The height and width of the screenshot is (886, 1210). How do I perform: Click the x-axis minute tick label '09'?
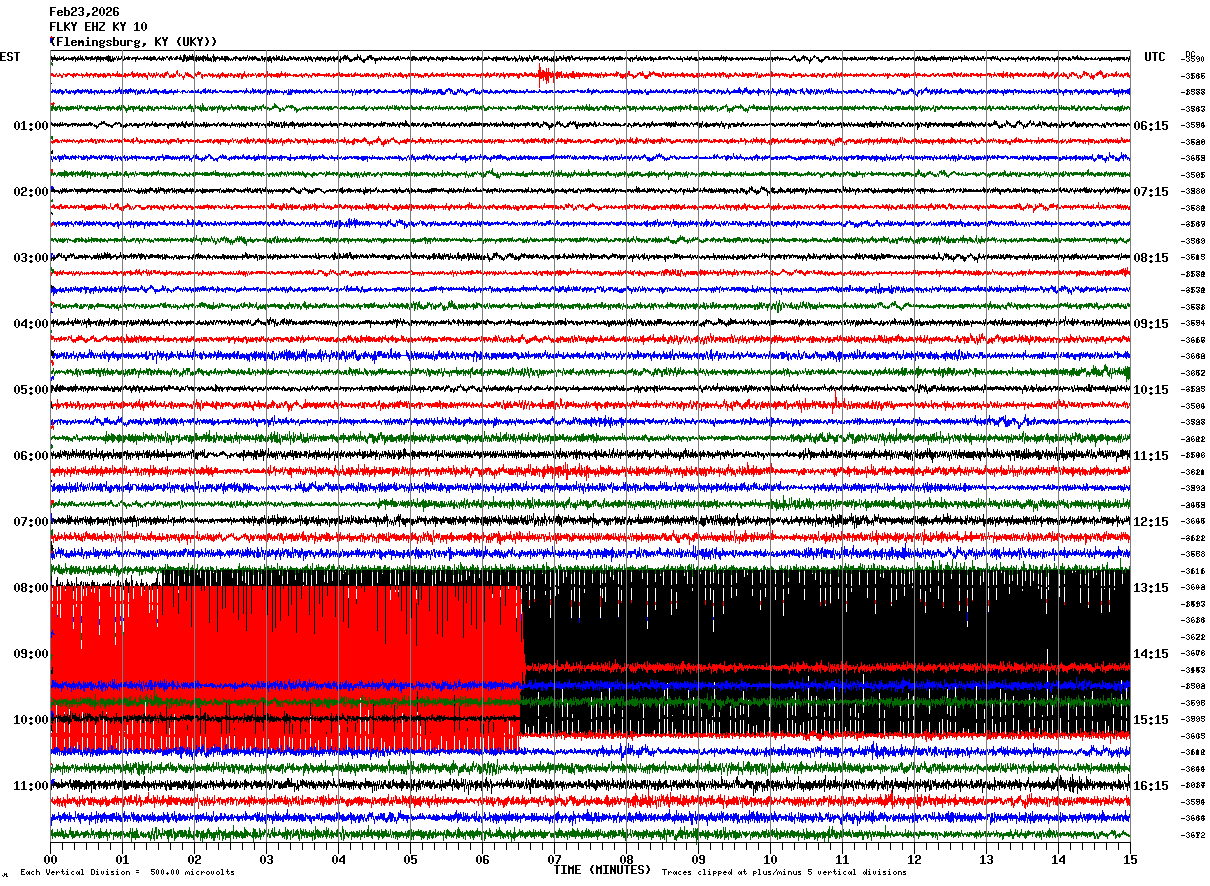pyautogui.click(x=698, y=859)
